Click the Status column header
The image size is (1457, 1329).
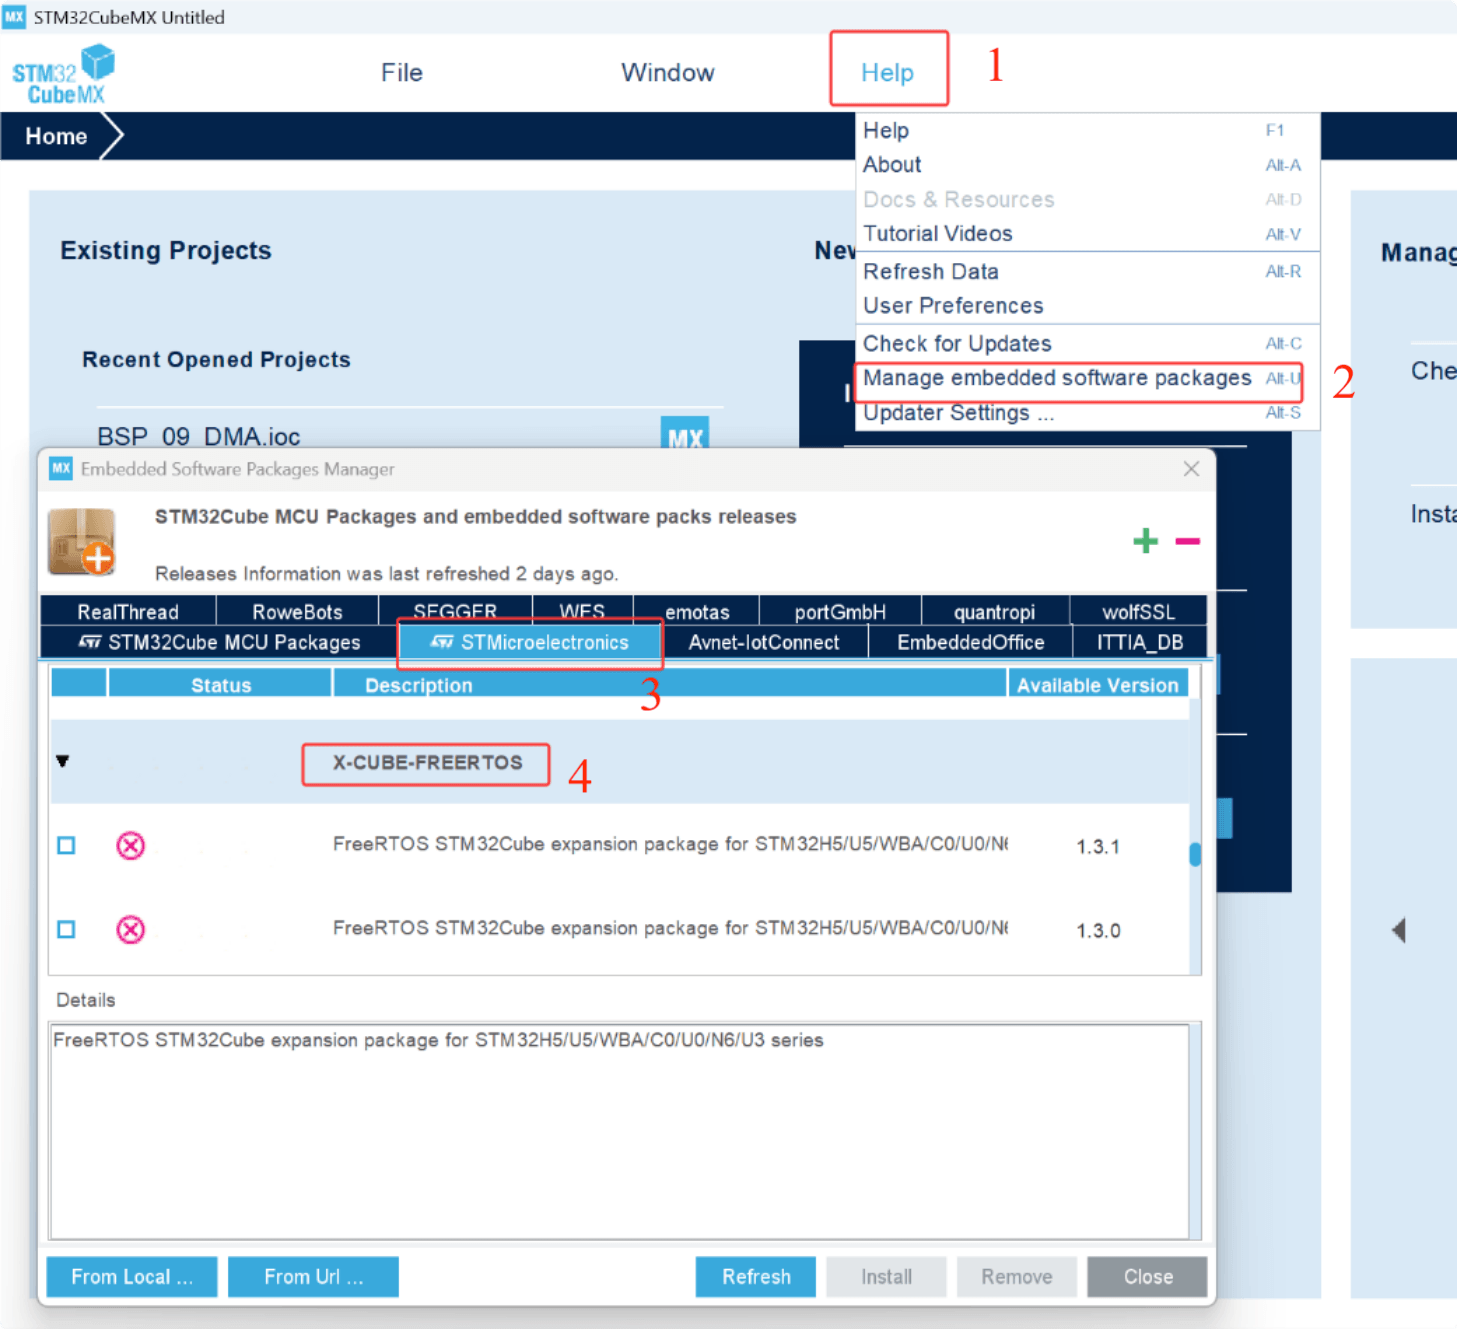(x=220, y=685)
